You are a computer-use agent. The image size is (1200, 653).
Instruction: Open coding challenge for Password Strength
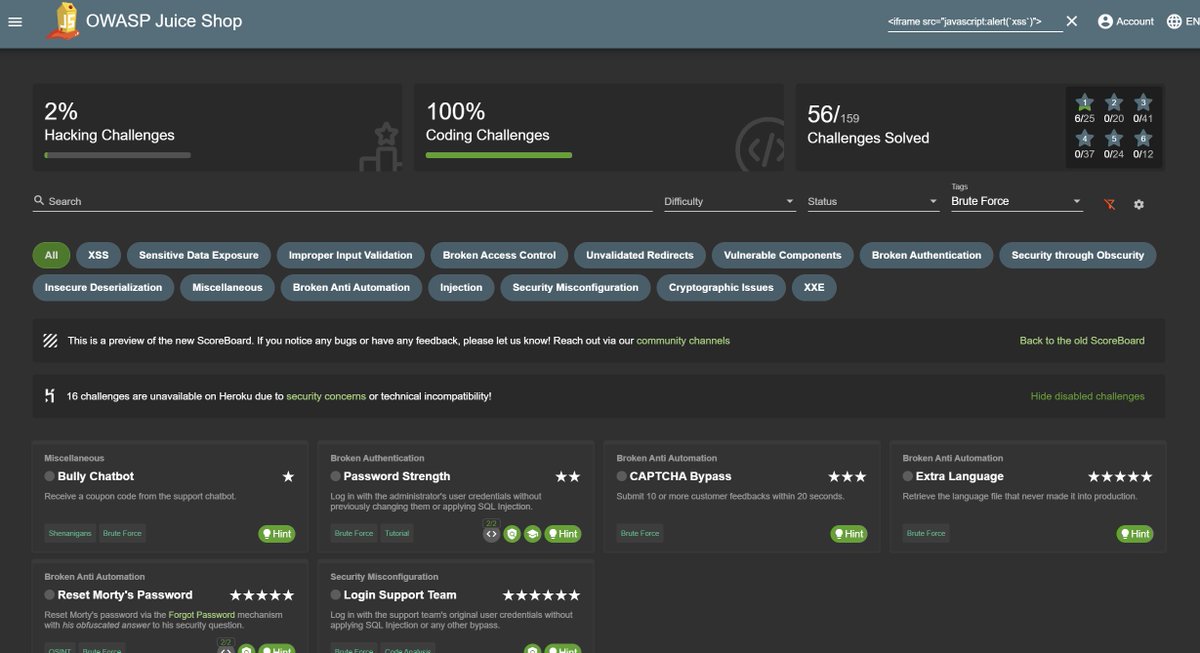coord(491,533)
